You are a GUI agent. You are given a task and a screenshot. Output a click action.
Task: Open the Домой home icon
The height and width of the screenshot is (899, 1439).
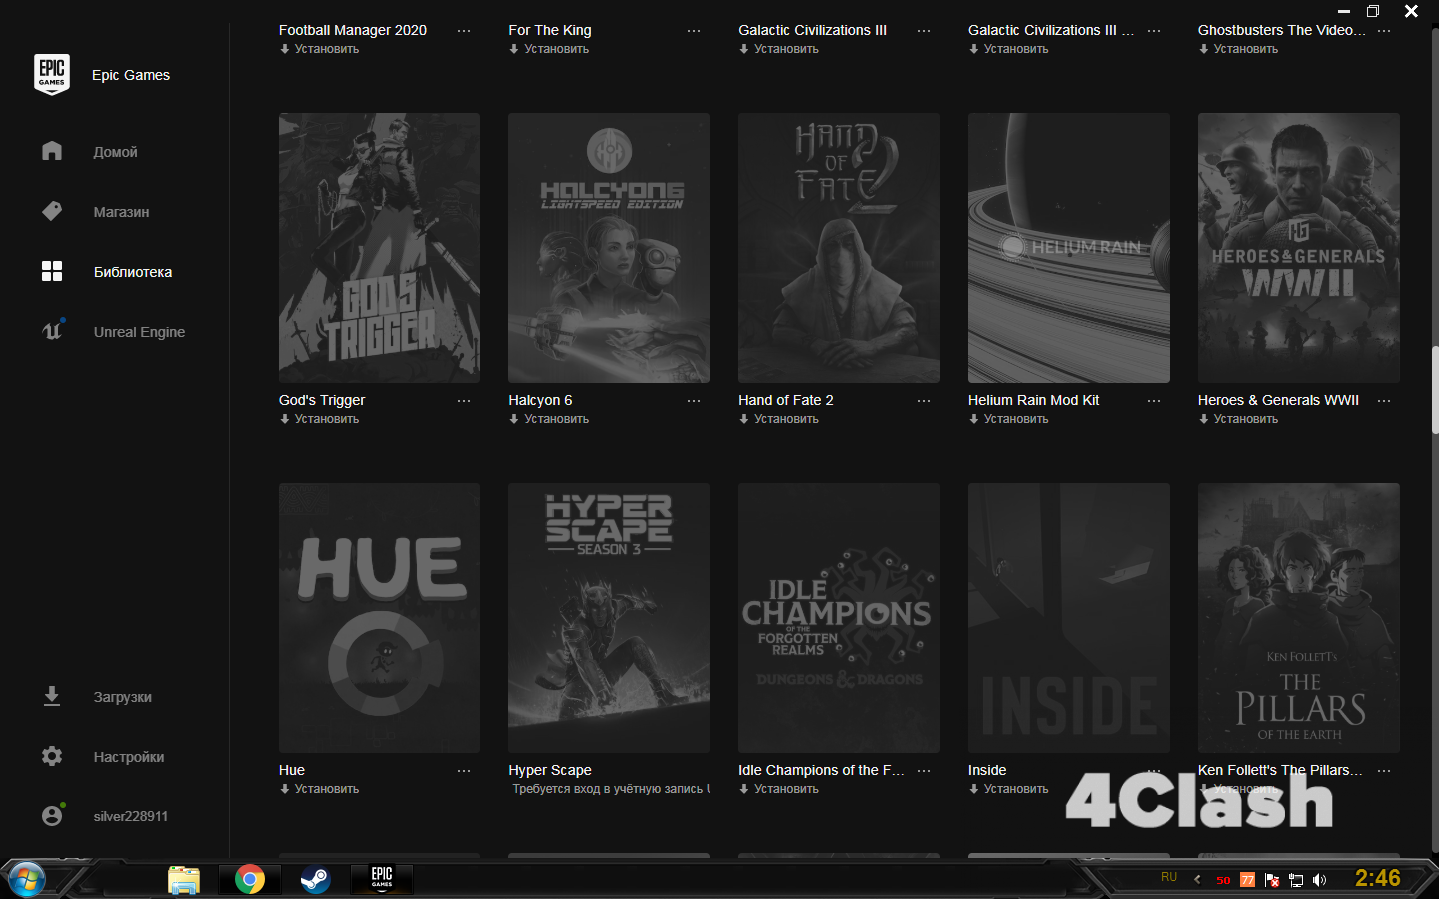point(52,151)
